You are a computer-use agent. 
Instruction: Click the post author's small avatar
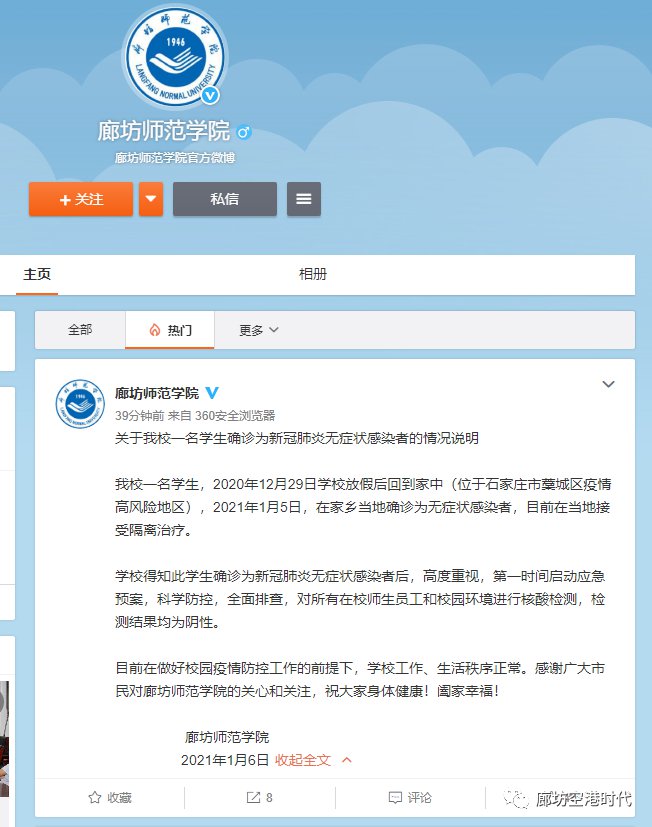click(x=80, y=403)
